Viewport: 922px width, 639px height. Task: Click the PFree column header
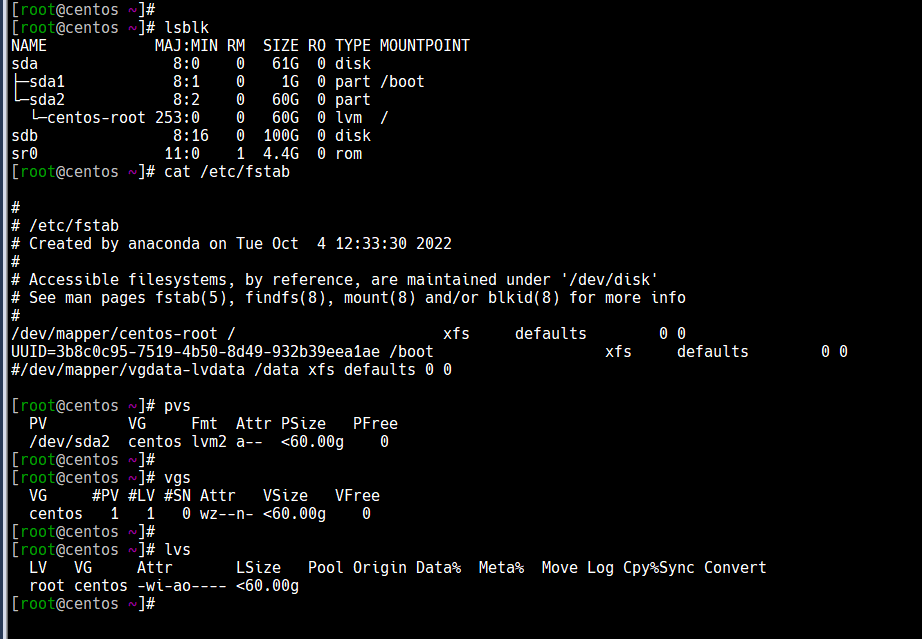[x=375, y=424]
